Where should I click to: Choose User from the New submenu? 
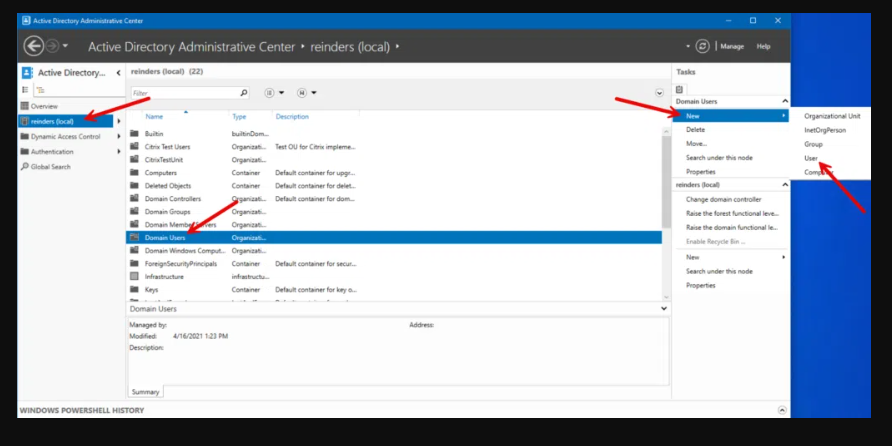click(811, 158)
